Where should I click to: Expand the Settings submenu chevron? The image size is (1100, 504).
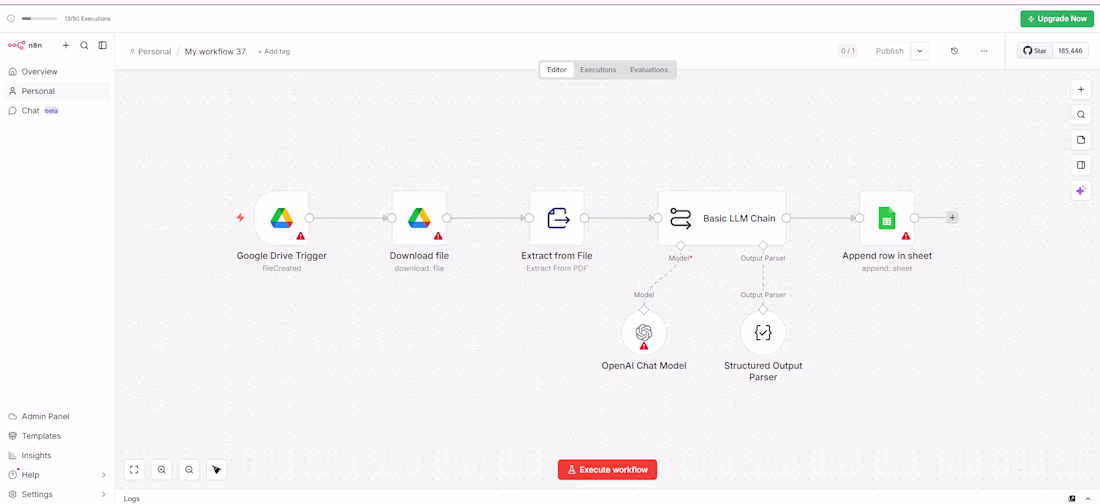point(104,494)
